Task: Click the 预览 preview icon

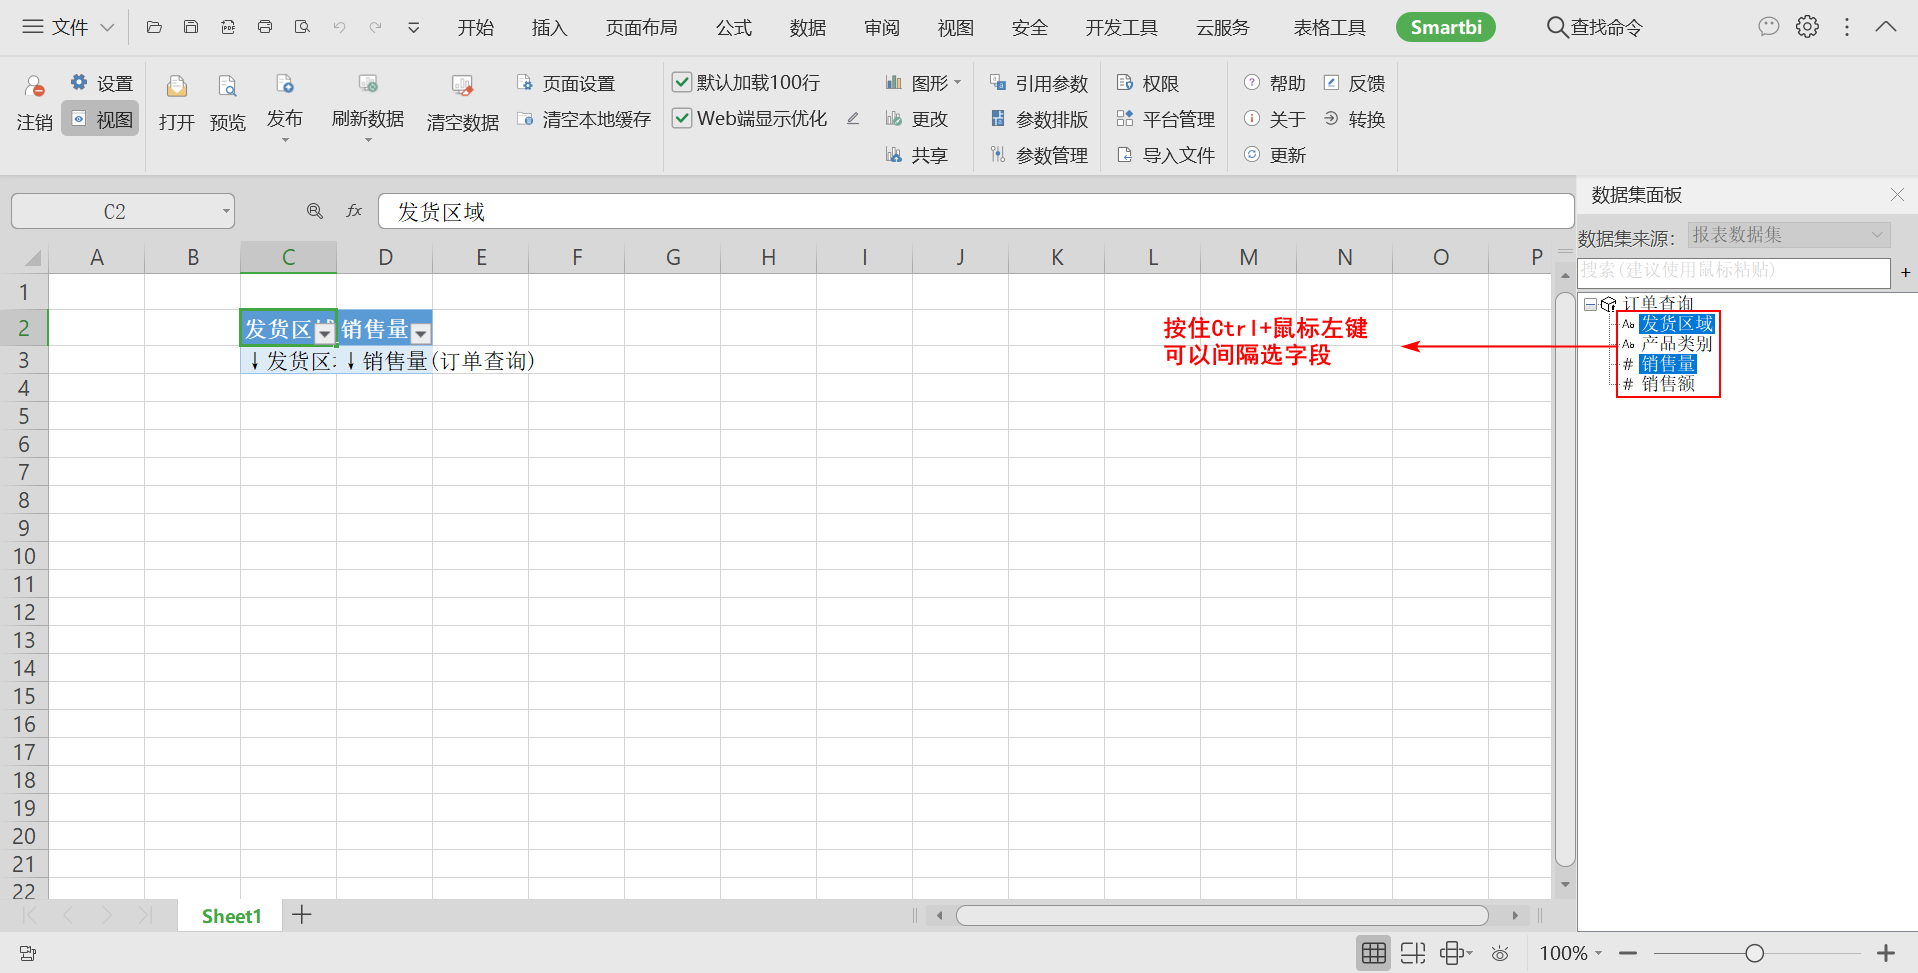Action: pos(228,87)
